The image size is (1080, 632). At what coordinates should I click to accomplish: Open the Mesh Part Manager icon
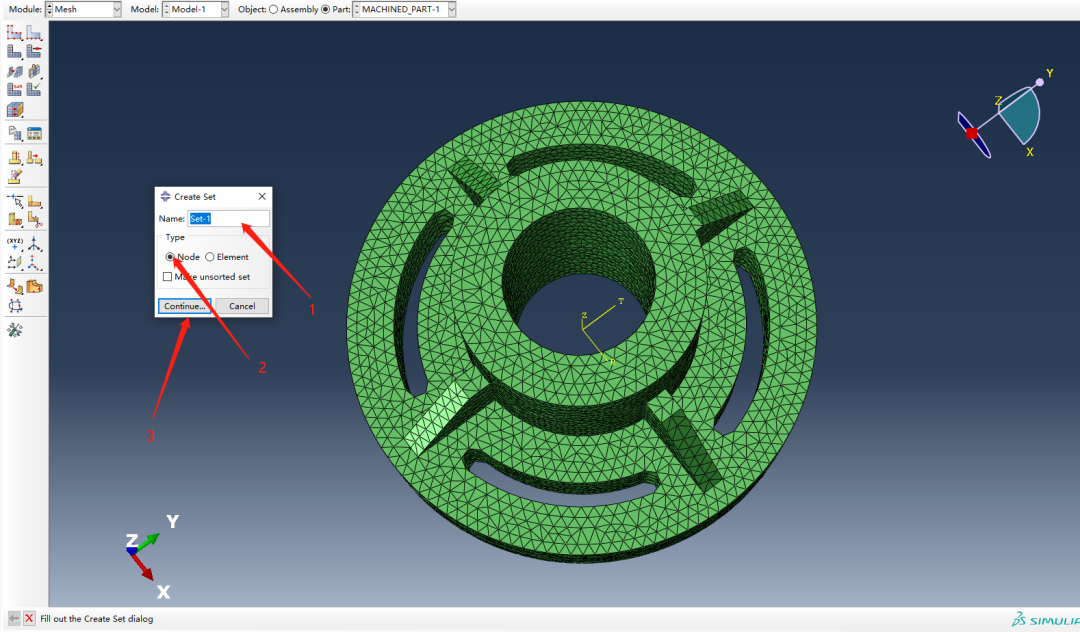[x=34, y=134]
